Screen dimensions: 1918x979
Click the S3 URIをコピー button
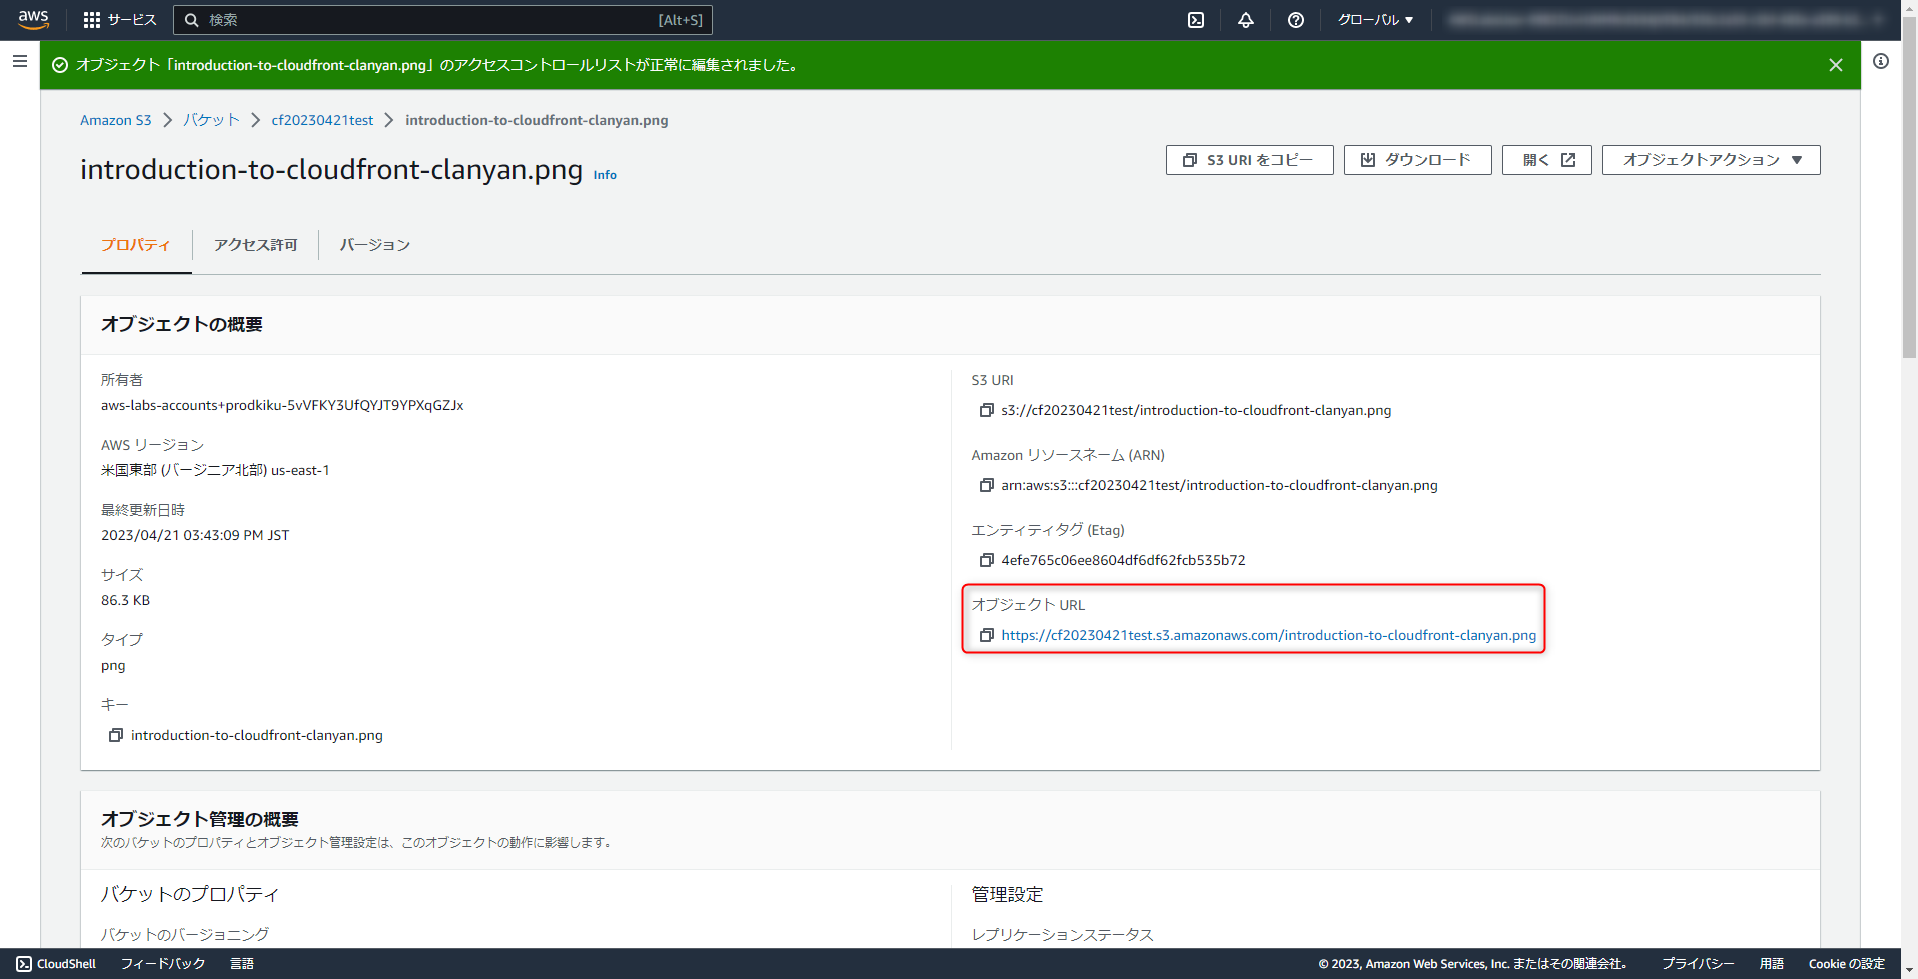tap(1248, 159)
